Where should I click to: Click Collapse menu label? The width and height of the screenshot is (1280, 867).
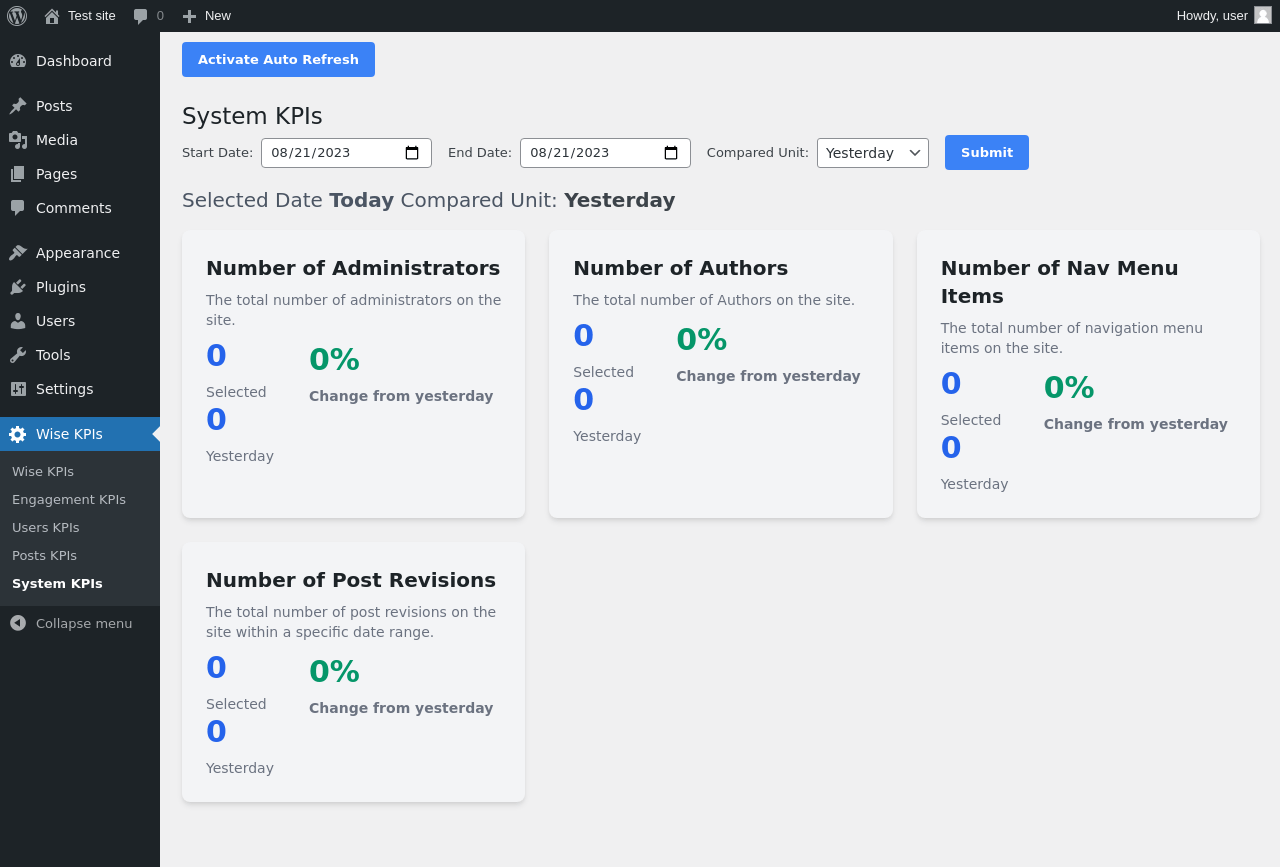coord(84,623)
